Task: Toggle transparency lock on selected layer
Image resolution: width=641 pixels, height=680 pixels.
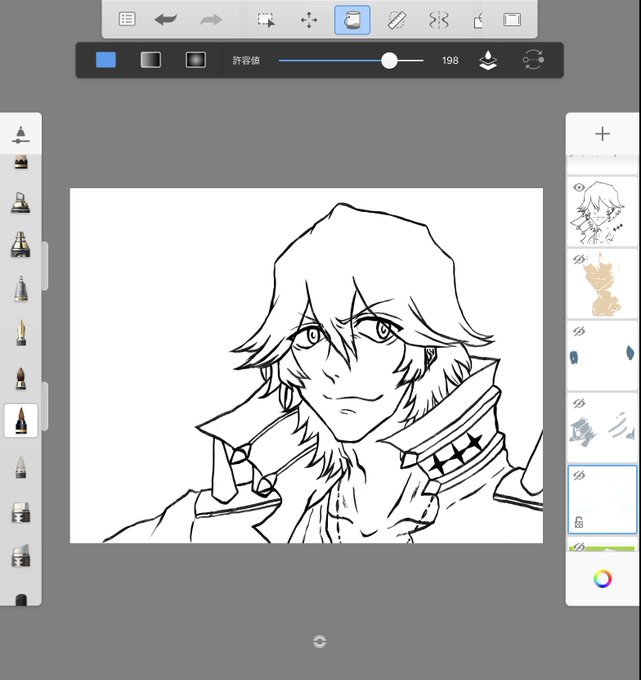Action: pos(579,522)
